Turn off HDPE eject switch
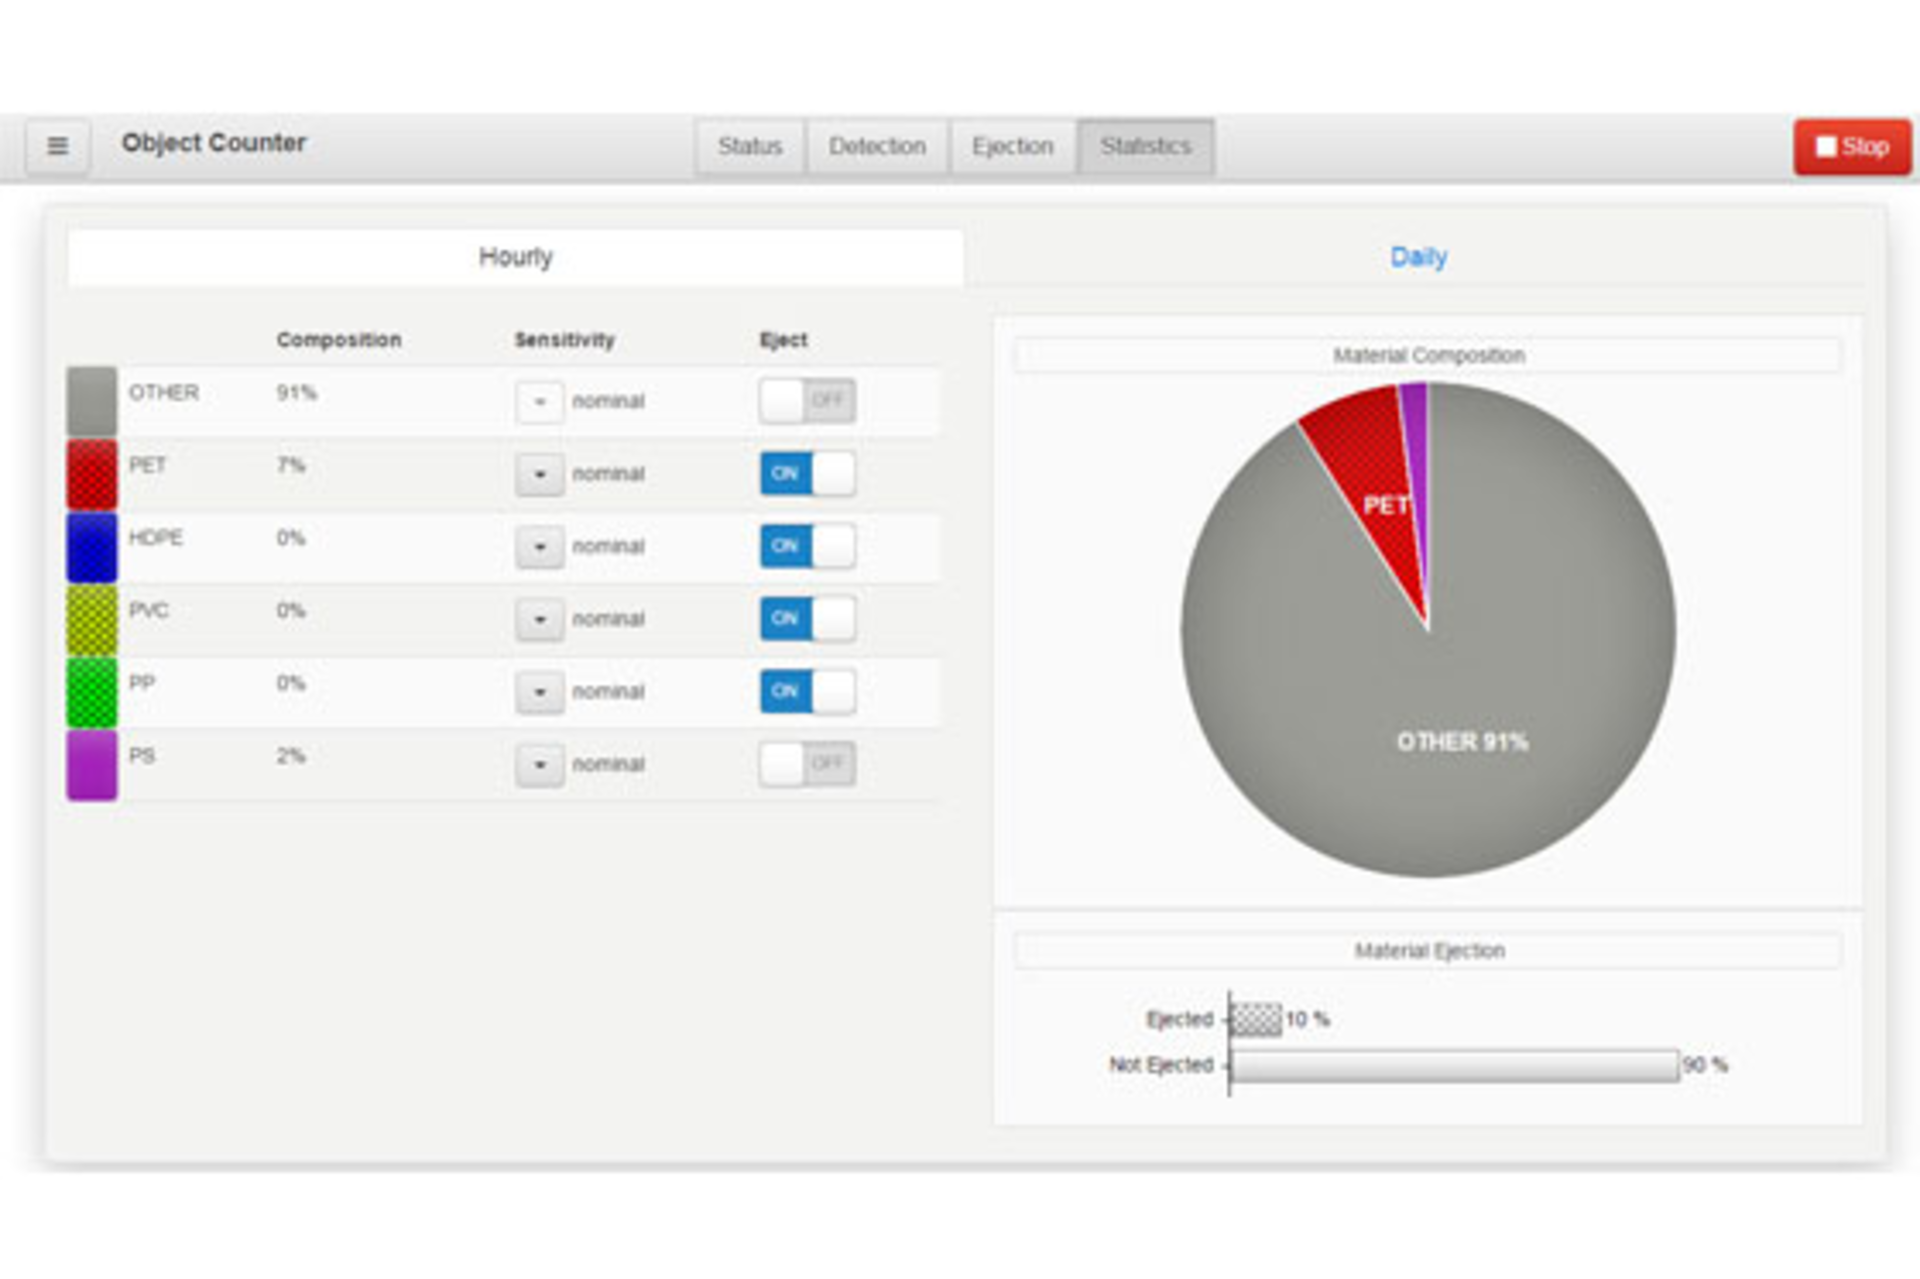1920x1279 pixels. click(807, 546)
